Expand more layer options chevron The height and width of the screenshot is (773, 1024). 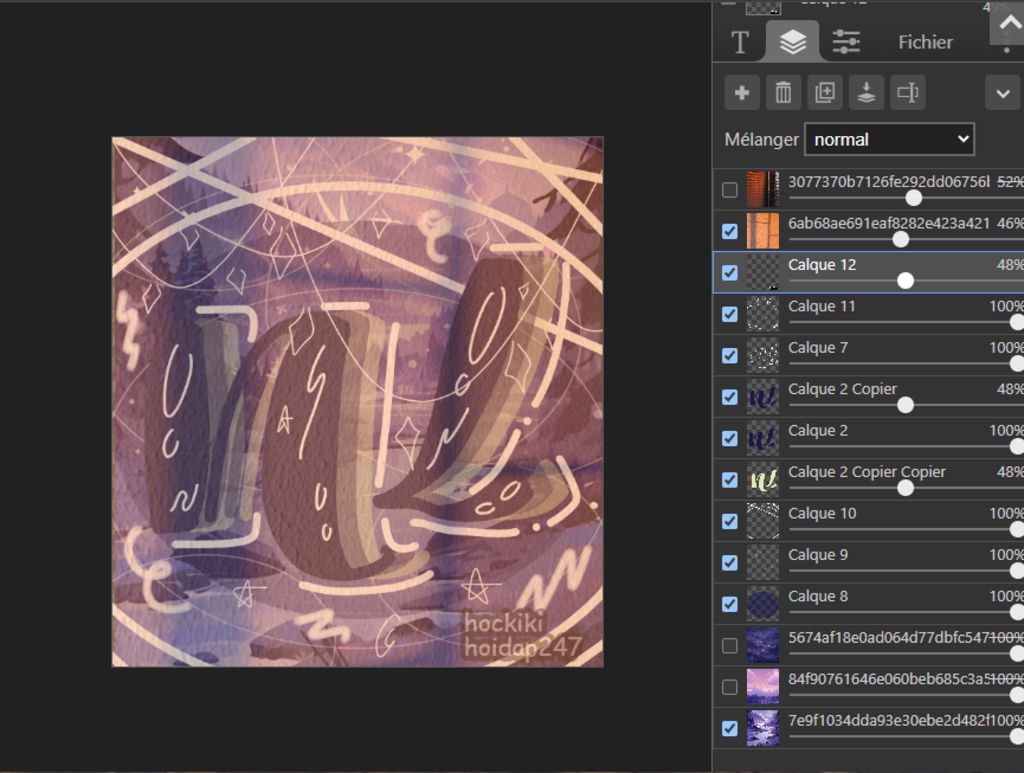coord(1003,93)
